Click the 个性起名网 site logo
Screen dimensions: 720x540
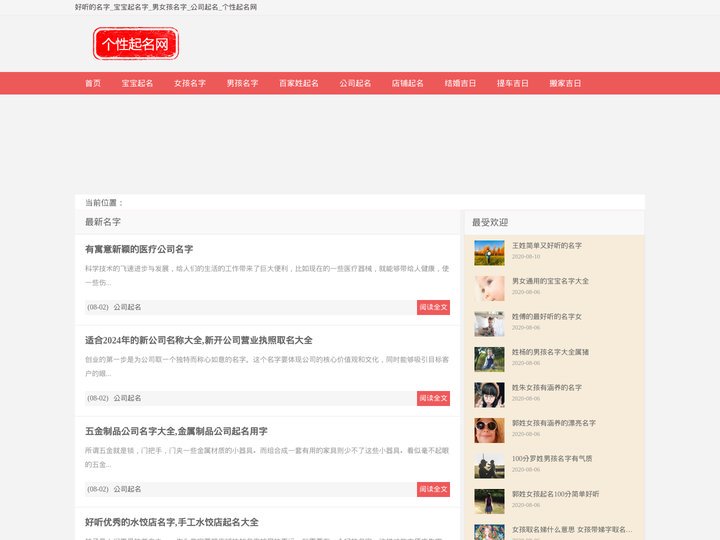pyautogui.click(x=136, y=44)
